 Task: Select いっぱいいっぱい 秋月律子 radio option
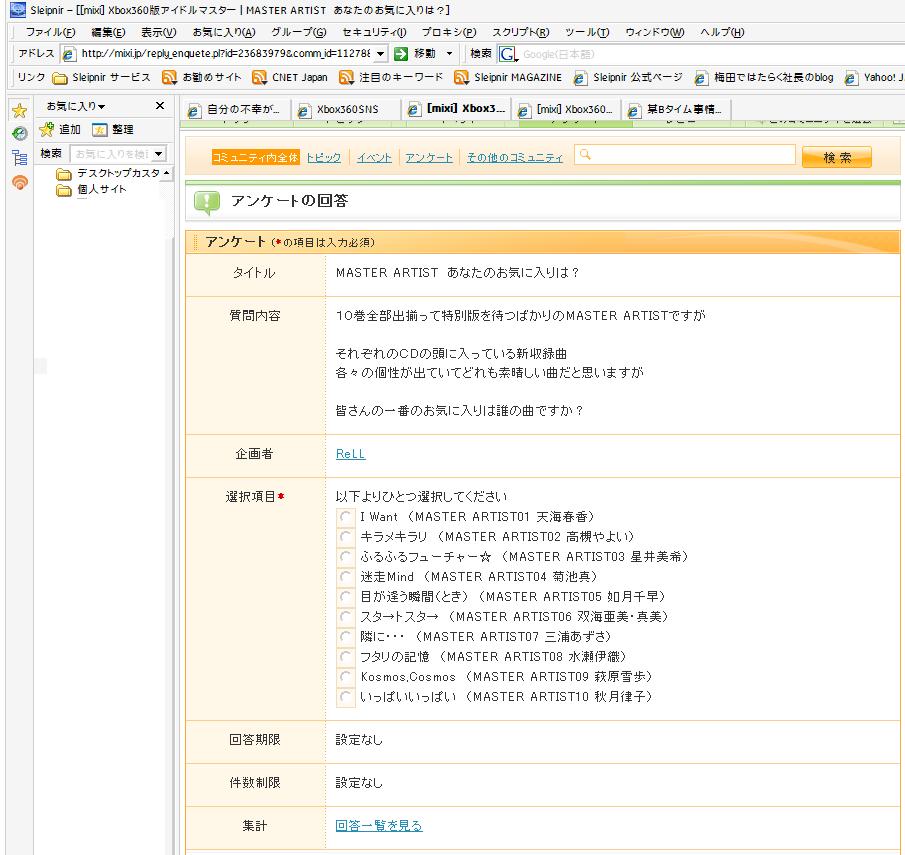click(x=345, y=697)
